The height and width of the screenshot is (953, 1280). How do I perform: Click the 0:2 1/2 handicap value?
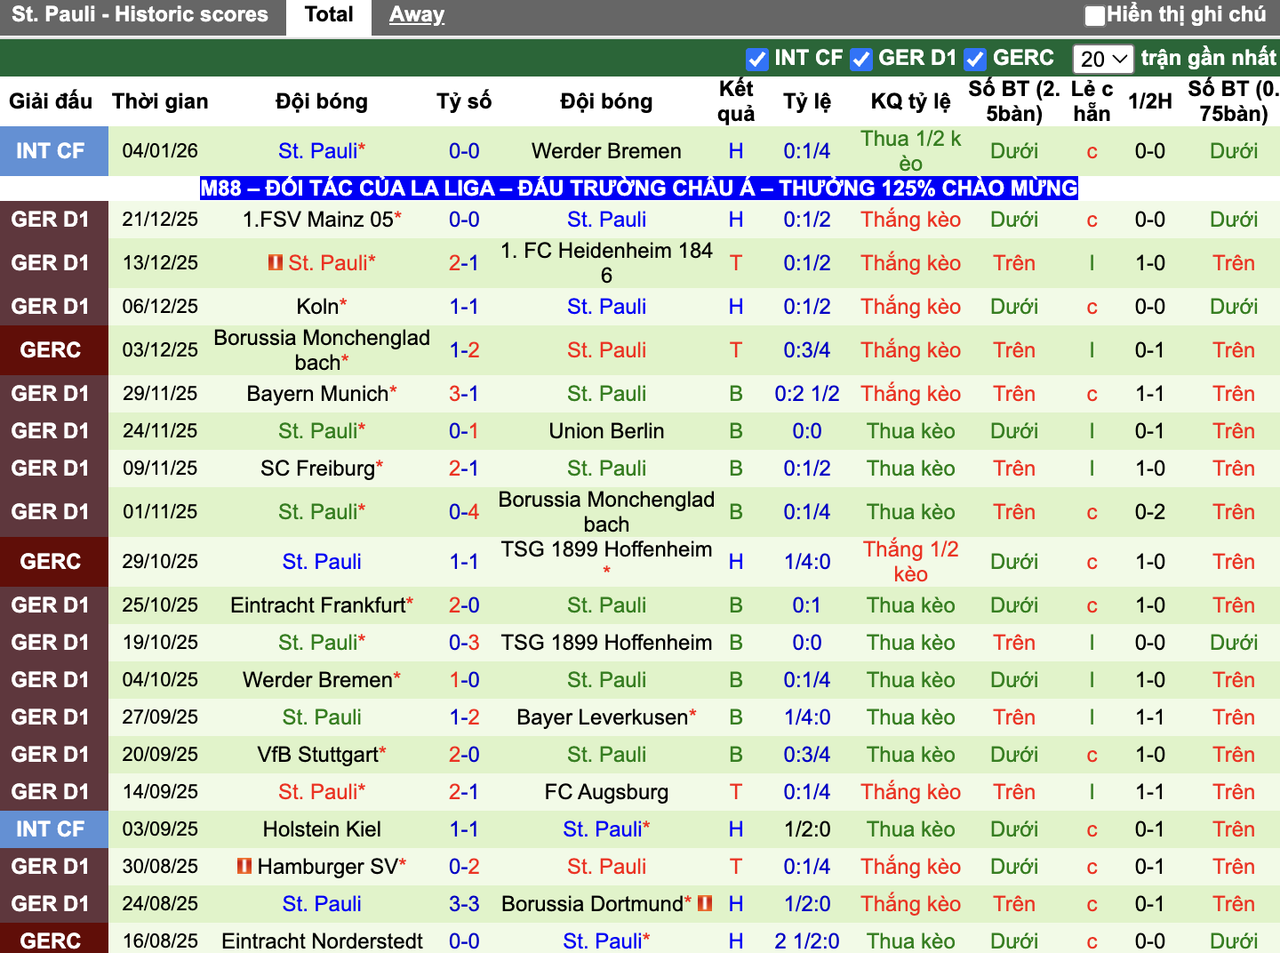pyautogui.click(x=807, y=393)
